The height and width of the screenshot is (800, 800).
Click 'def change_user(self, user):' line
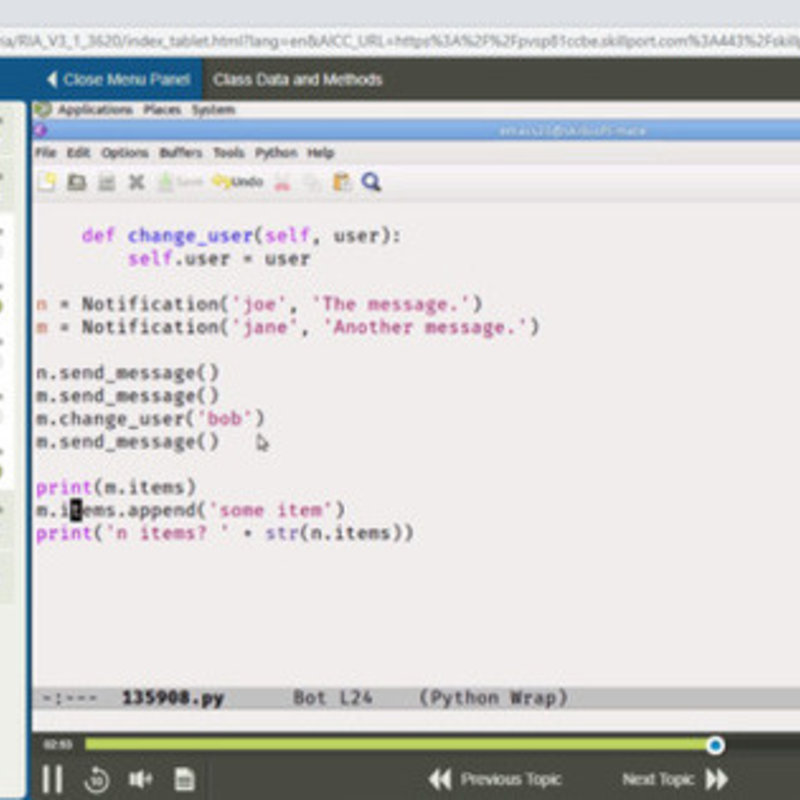point(241,236)
